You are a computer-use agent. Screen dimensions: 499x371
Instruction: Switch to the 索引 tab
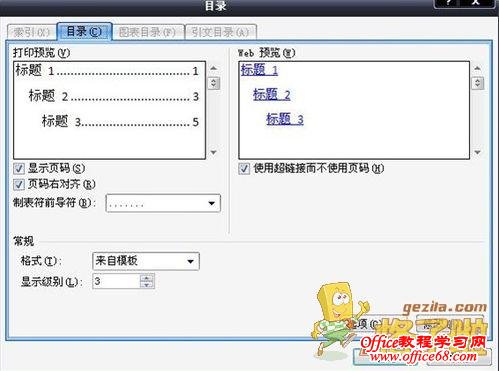[32, 32]
